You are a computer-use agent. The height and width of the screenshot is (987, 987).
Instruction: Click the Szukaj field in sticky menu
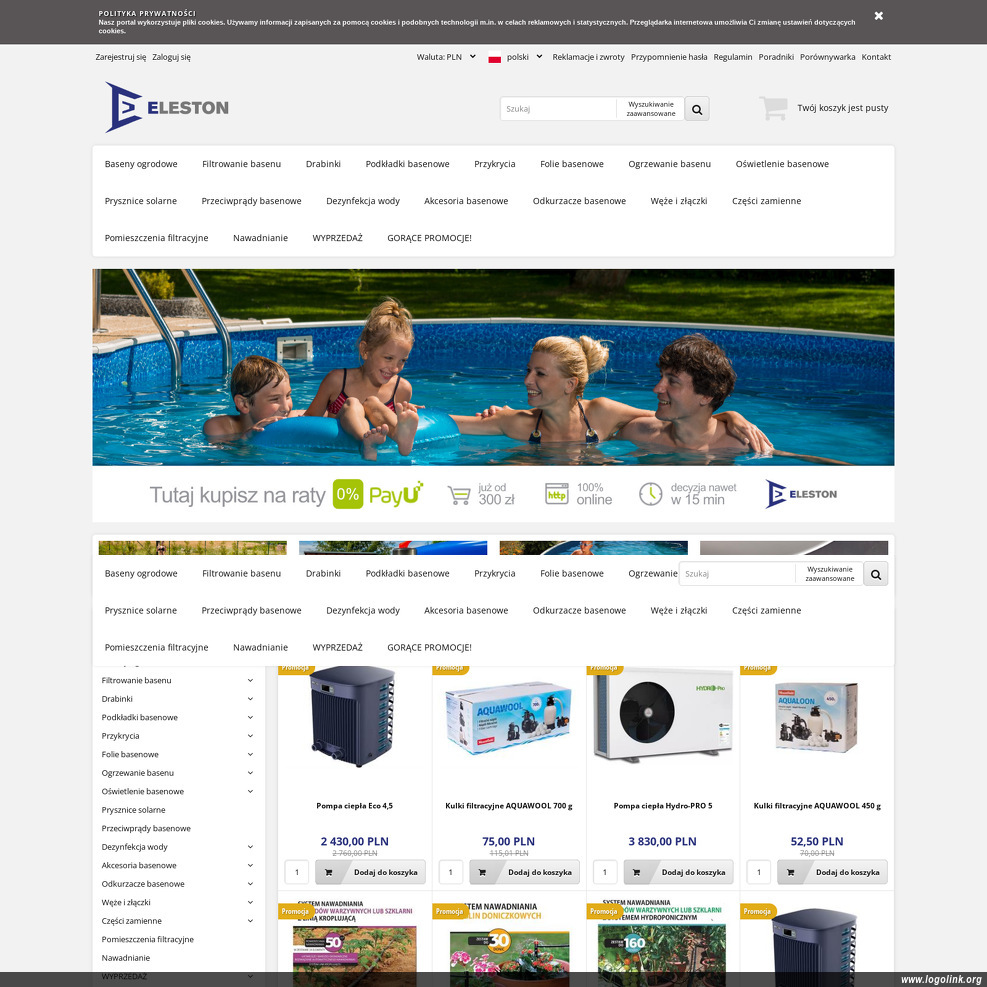[737, 574]
